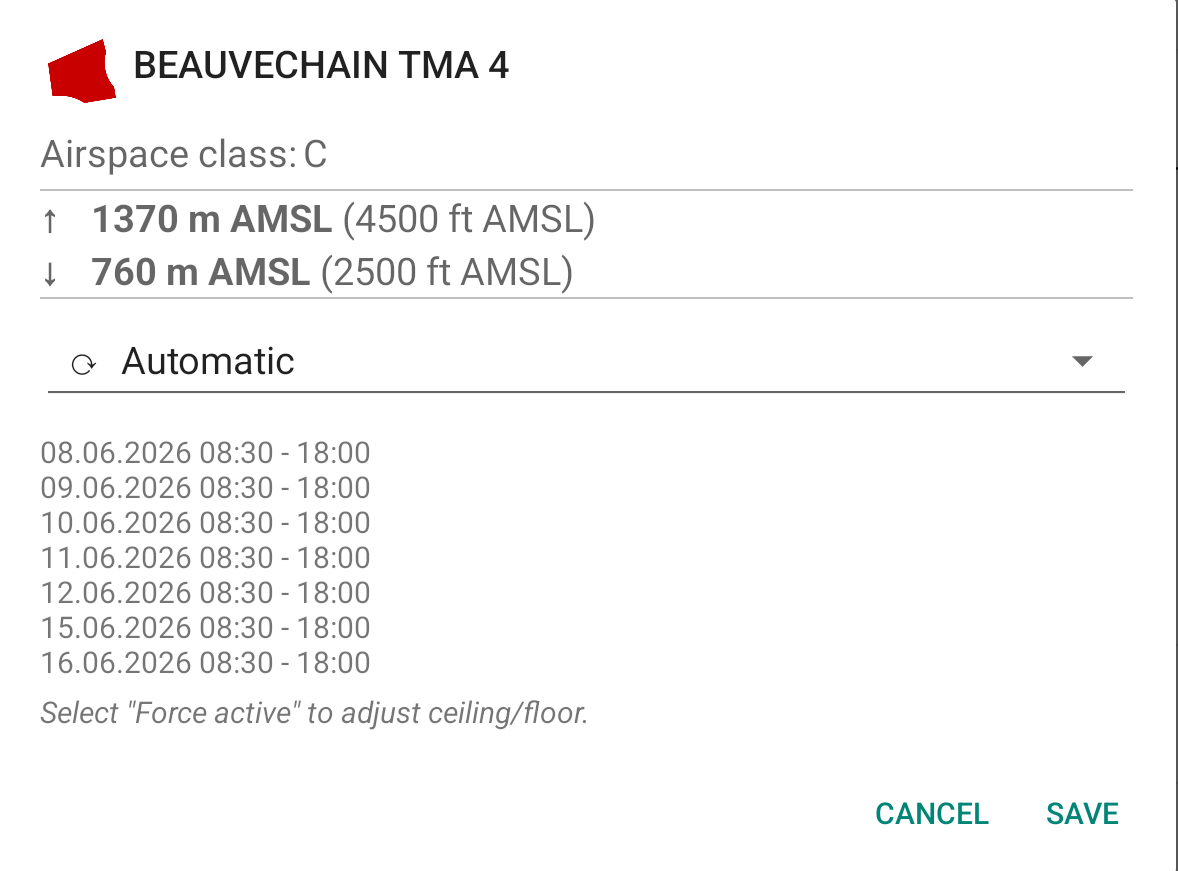1178x871 pixels.
Task: Save the airspace settings
Action: pos(1083,814)
